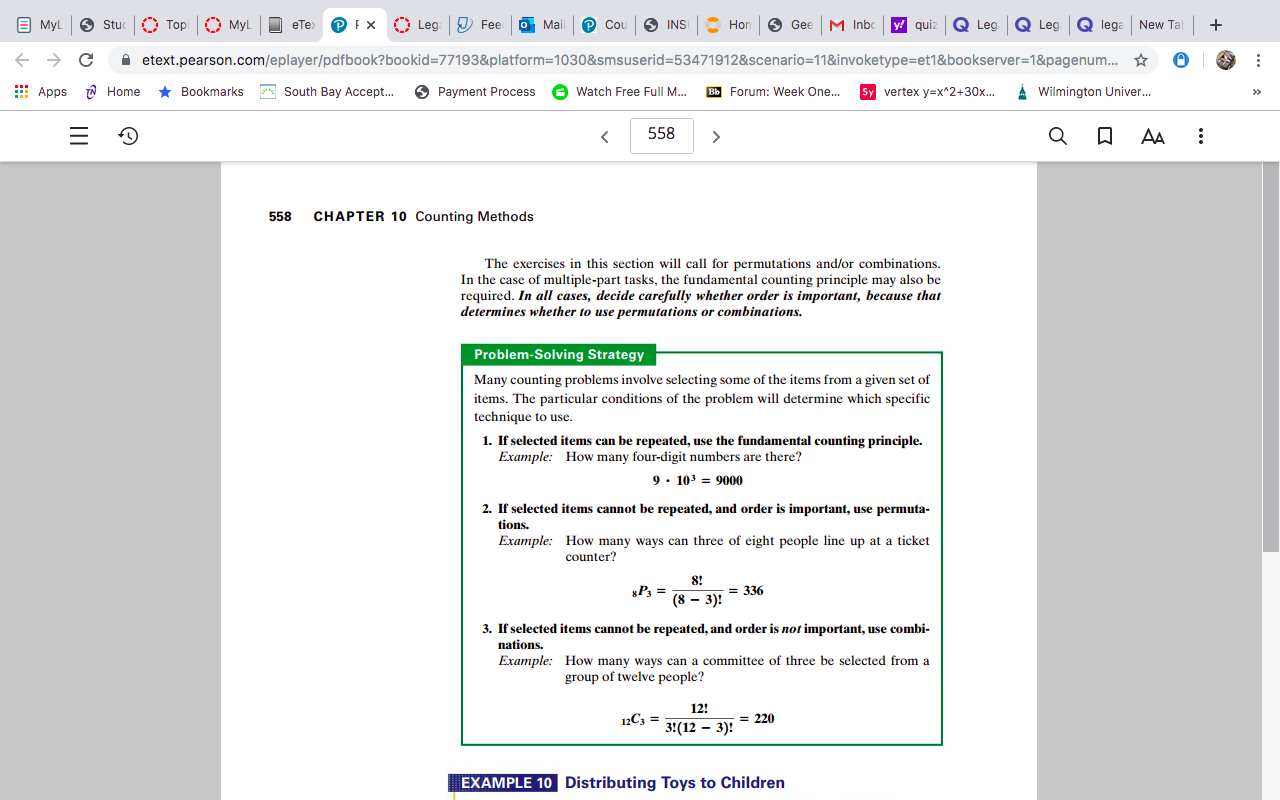1280x800 pixels.
Task: Open the eText more options menu
Action: tap(1201, 136)
